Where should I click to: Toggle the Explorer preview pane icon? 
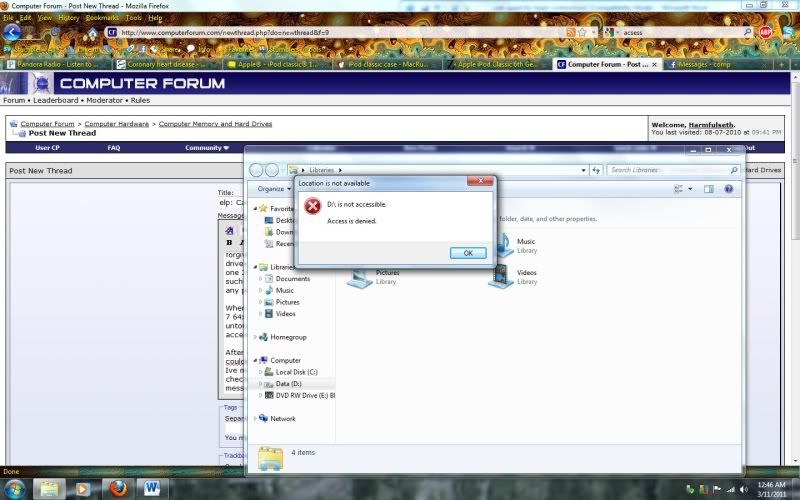[708, 189]
